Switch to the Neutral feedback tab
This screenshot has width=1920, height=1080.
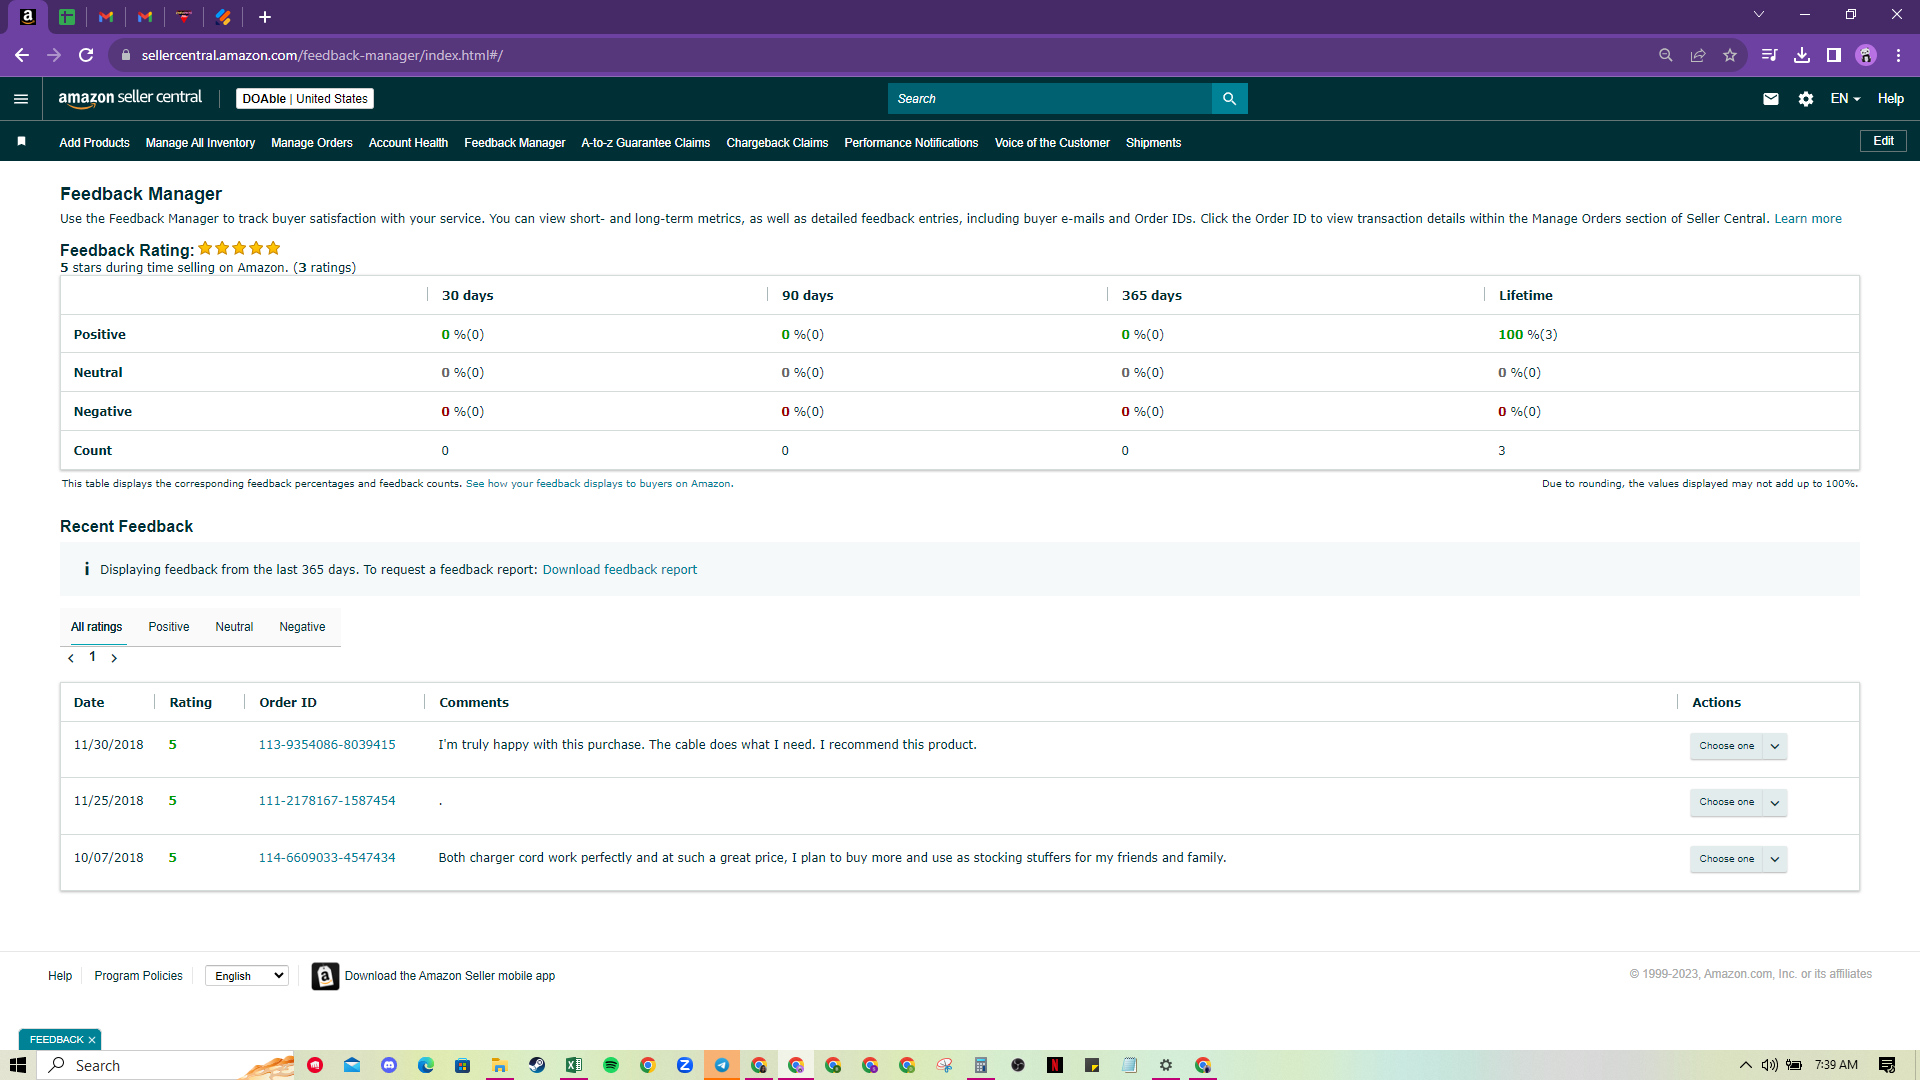coord(234,627)
